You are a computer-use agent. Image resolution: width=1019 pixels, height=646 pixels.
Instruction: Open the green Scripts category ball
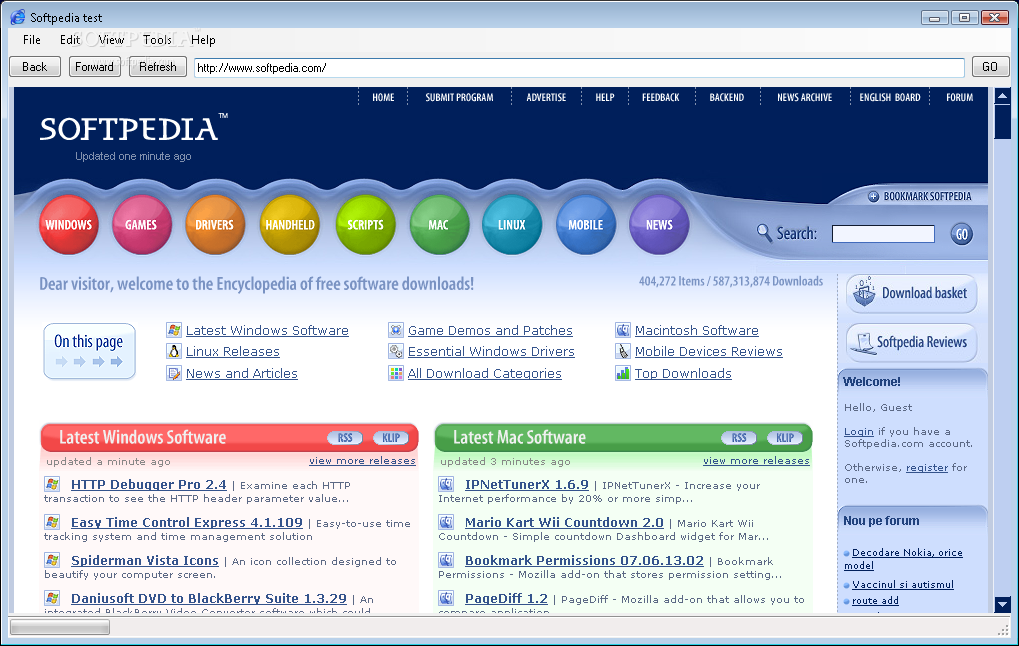[365, 225]
